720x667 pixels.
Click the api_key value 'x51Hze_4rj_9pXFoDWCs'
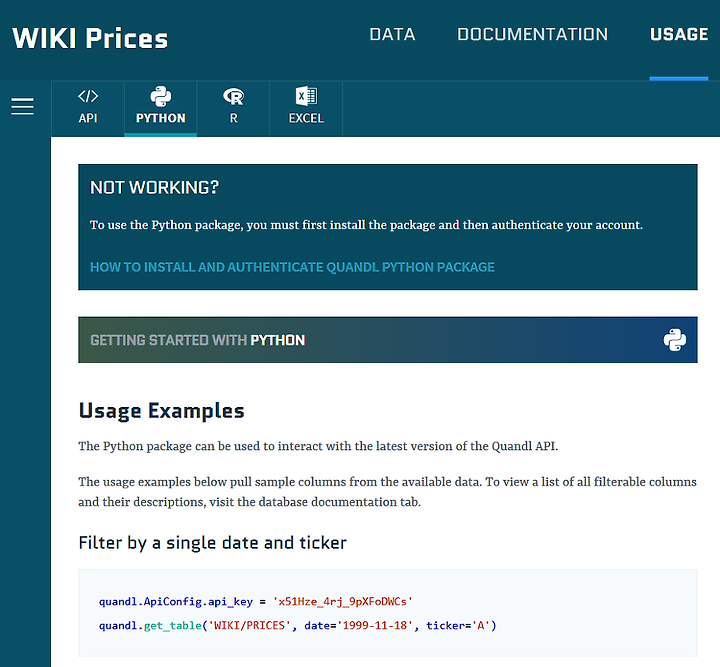pos(343,601)
